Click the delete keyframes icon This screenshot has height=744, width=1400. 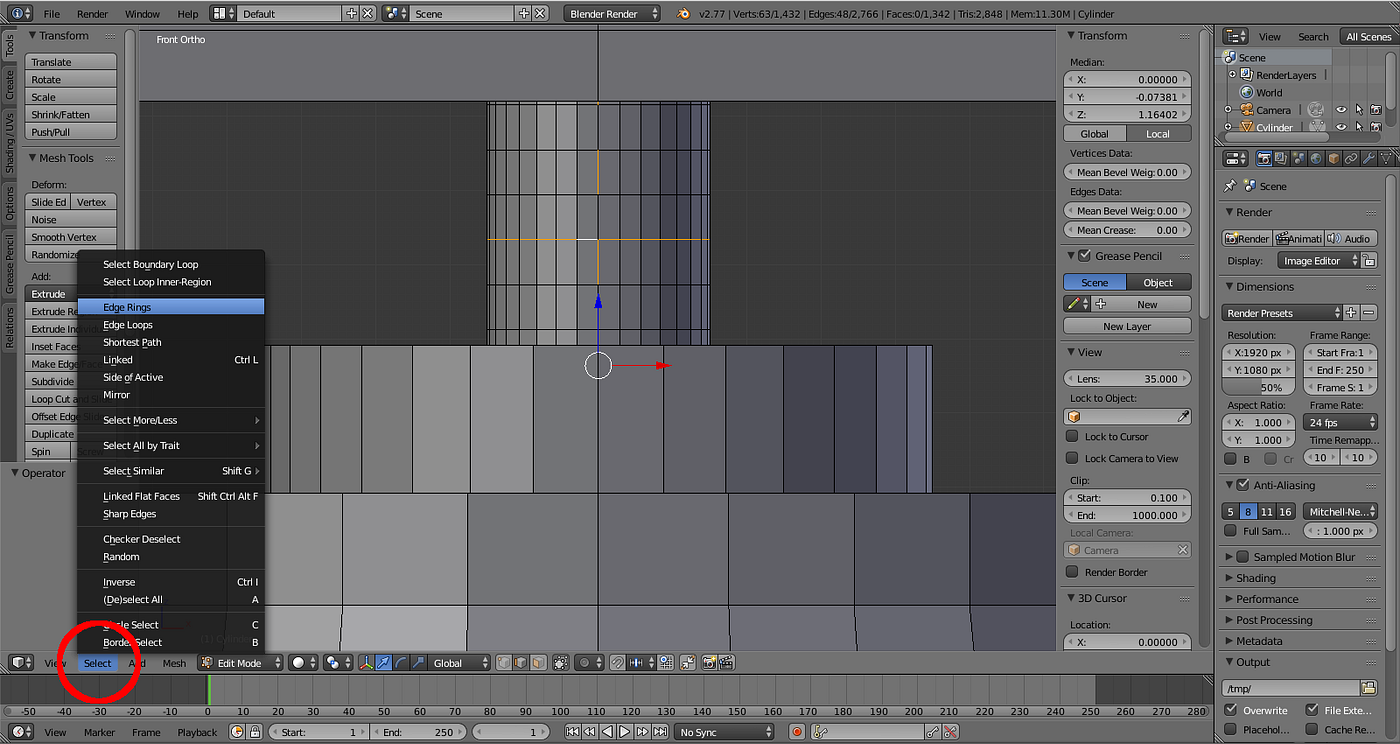click(949, 732)
